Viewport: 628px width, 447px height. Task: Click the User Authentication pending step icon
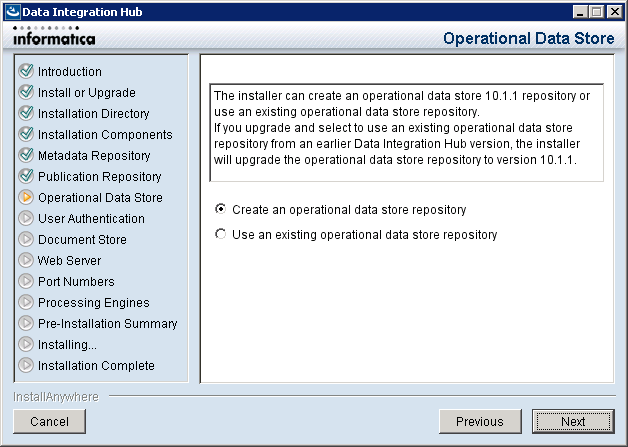[x=26, y=218]
